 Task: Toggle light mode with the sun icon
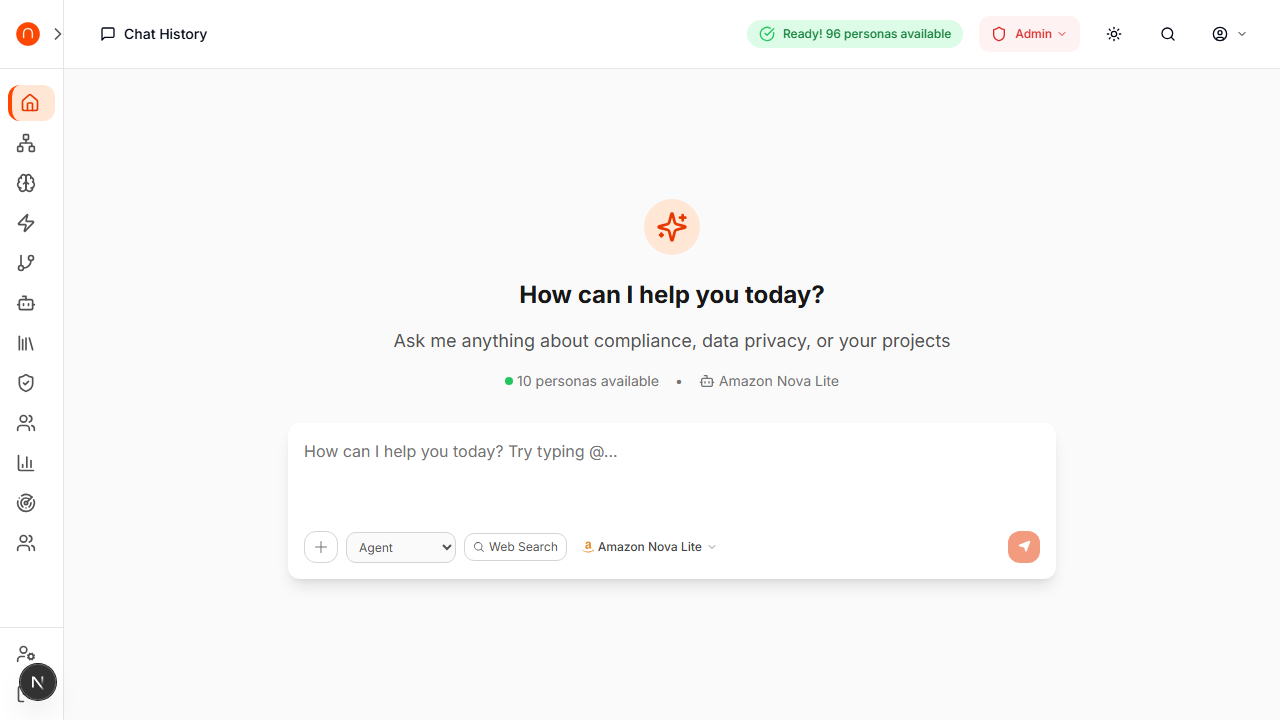tap(1114, 33)
